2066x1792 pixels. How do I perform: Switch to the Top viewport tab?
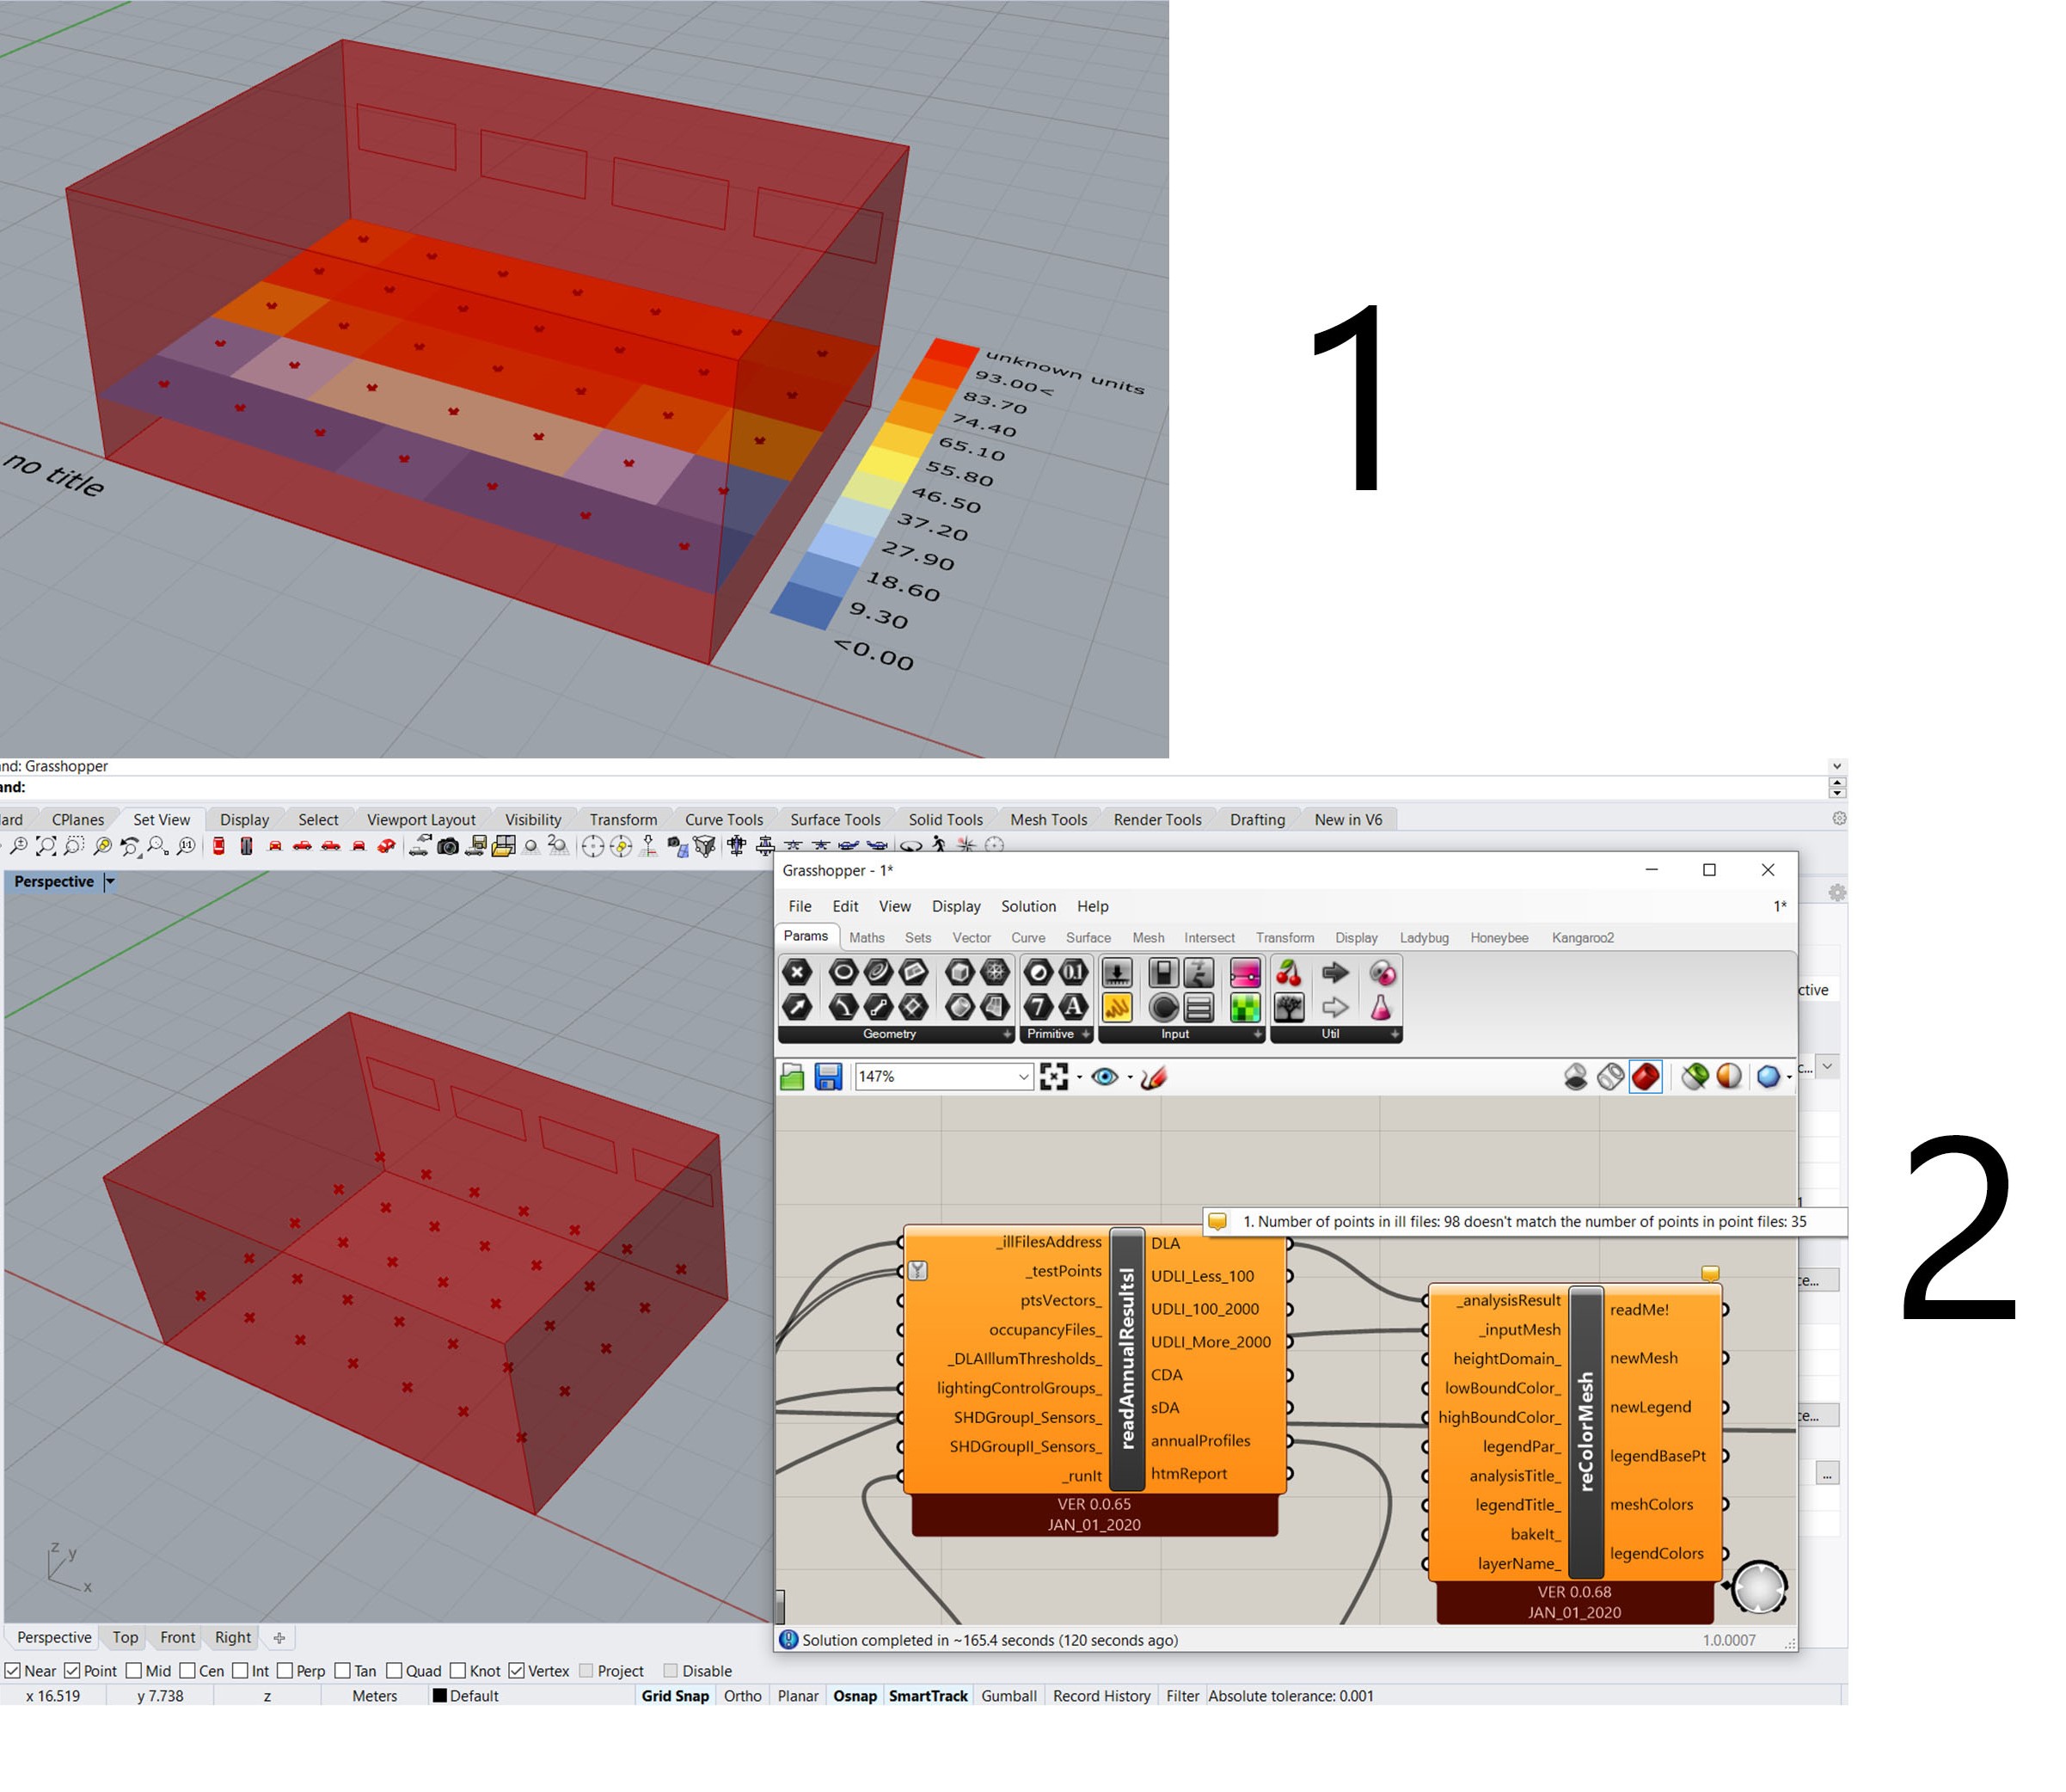125,1638
